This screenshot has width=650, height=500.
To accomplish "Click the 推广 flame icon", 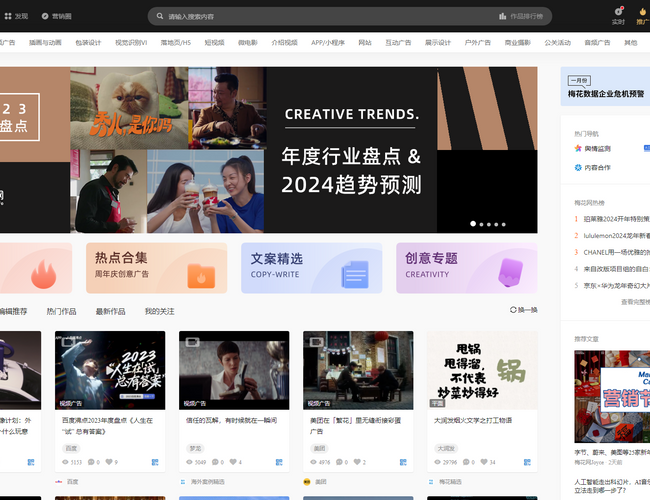I will tap(642, 12).
